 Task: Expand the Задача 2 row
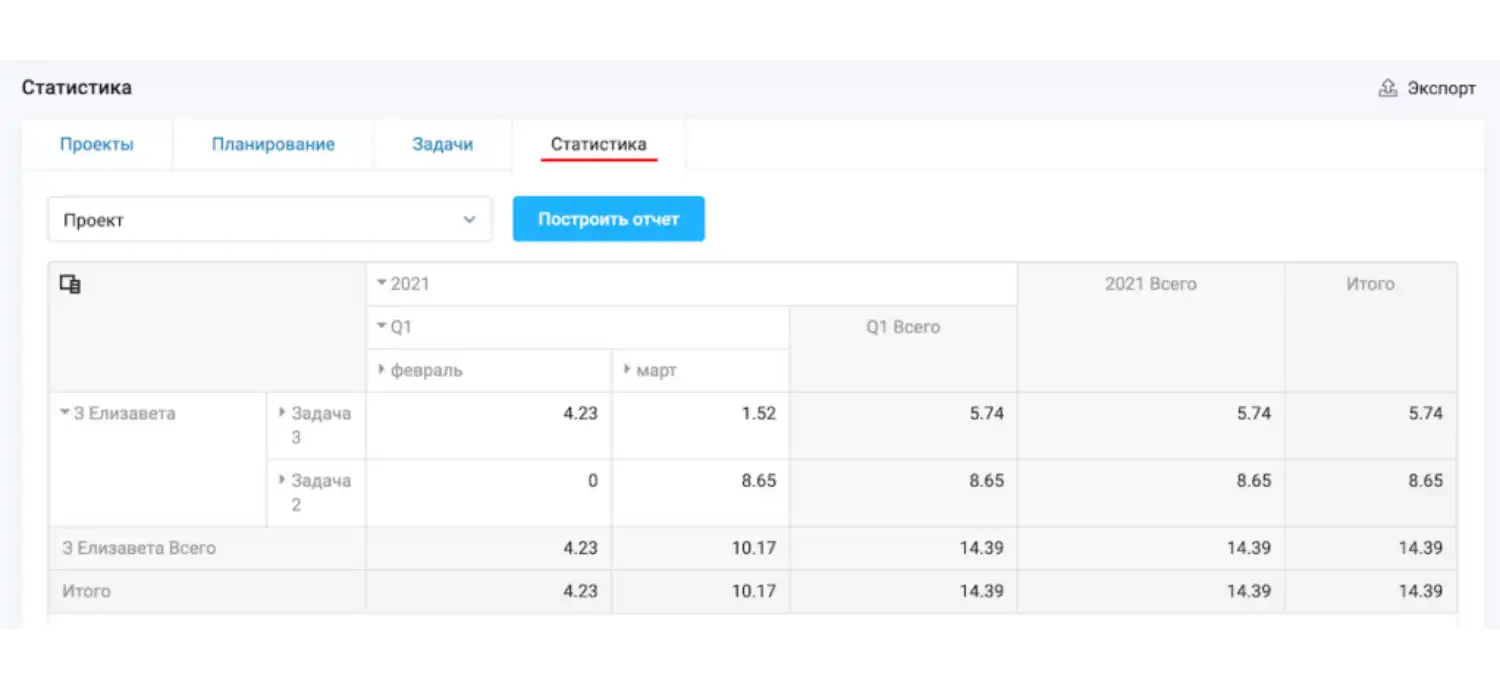[281, 480]
